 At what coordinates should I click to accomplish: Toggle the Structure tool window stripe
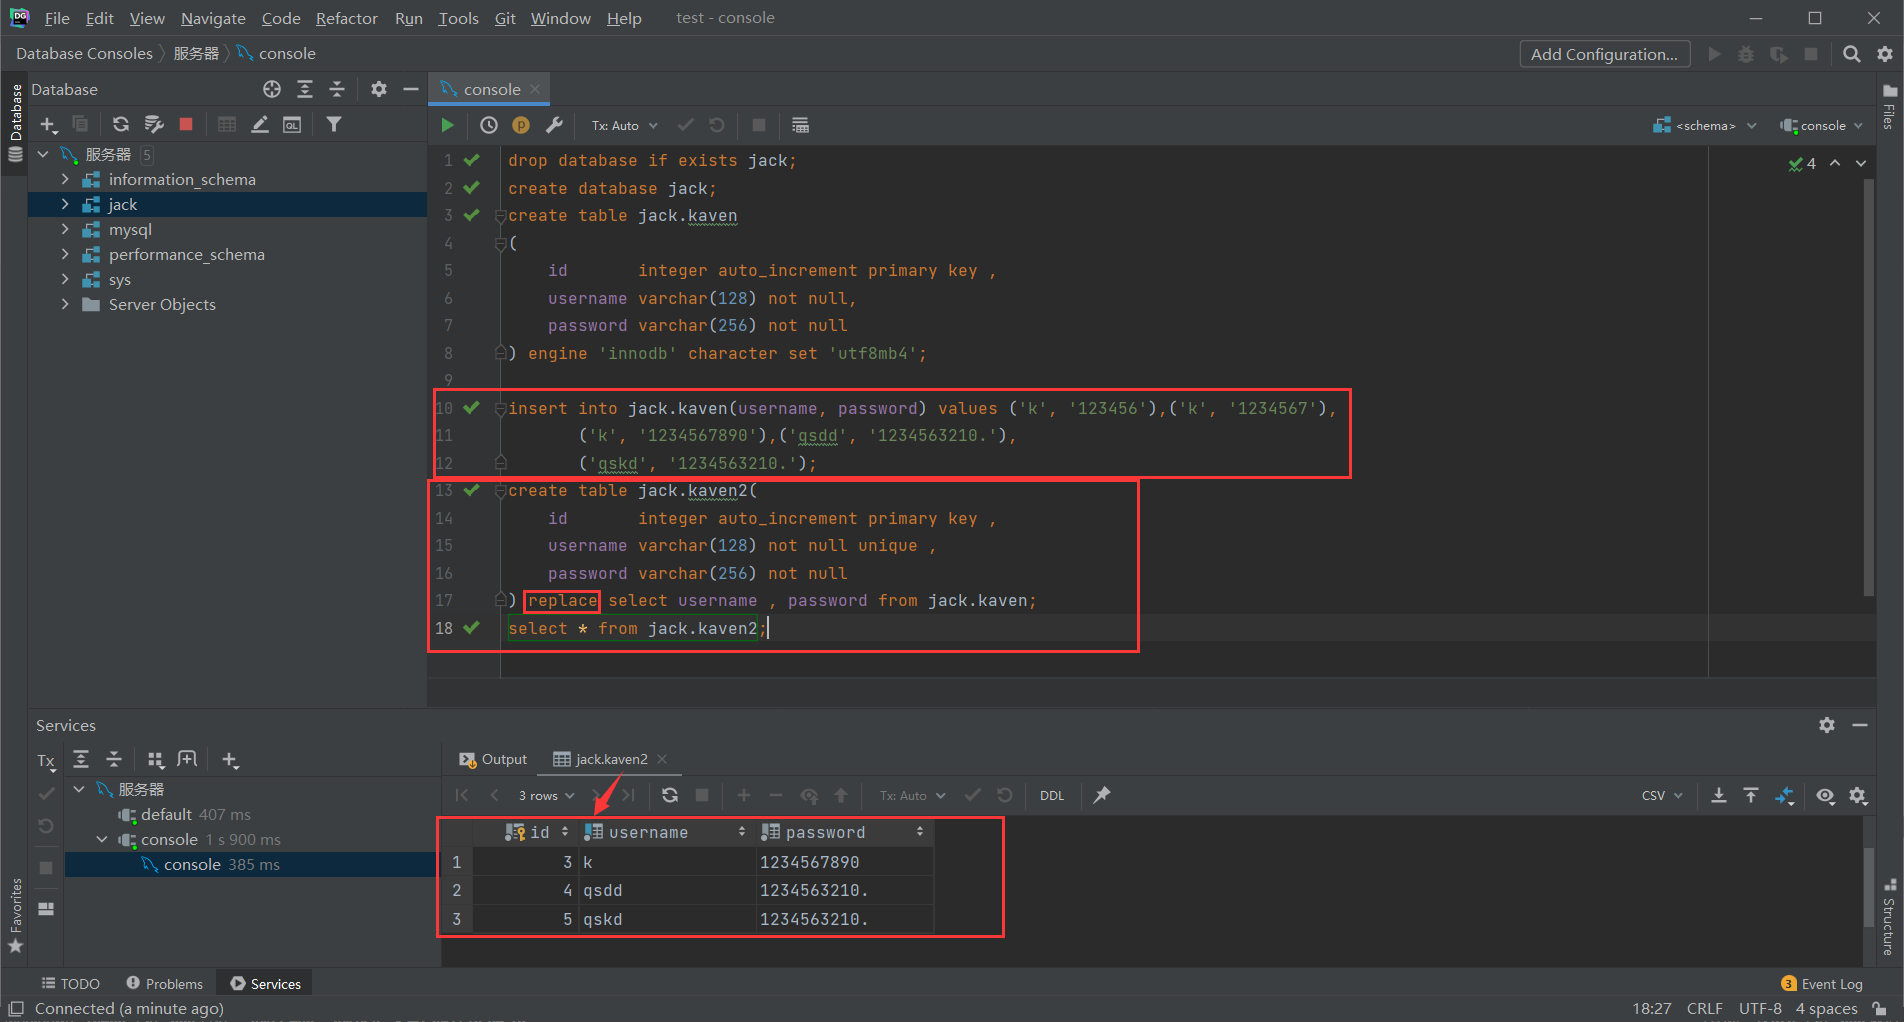coord(1889,918)
